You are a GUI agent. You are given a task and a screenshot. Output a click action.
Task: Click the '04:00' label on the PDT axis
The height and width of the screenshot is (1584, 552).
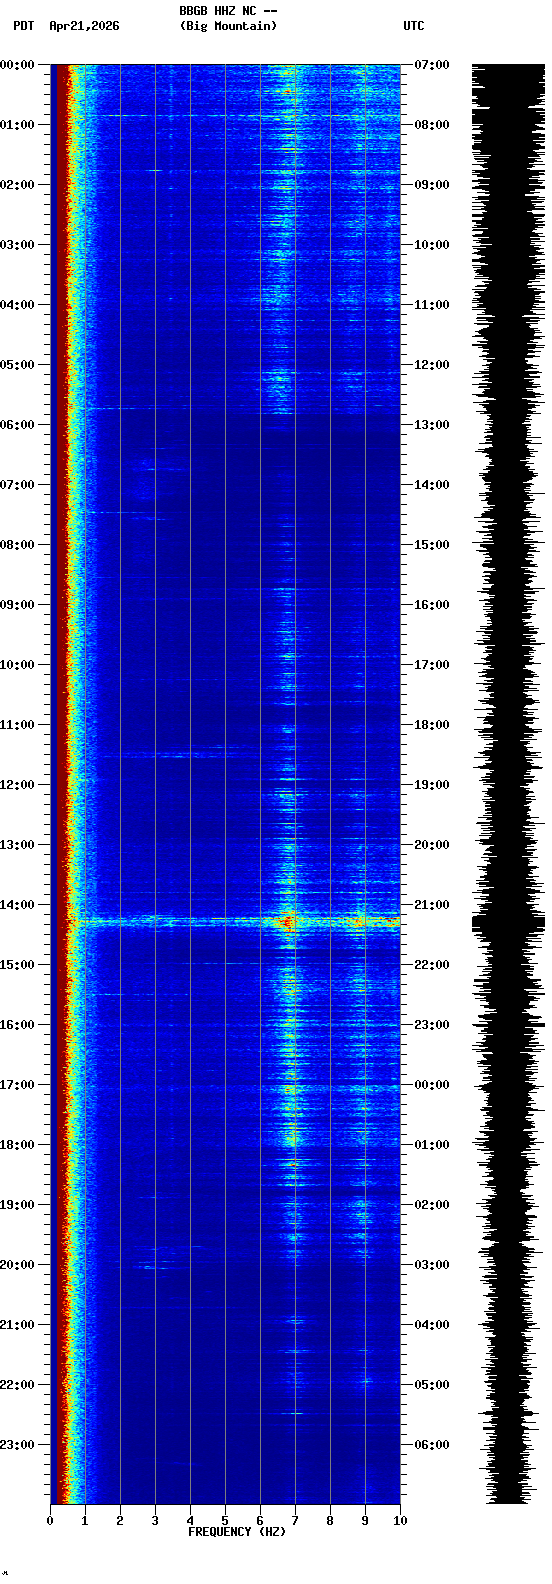(x=17, y=305)
